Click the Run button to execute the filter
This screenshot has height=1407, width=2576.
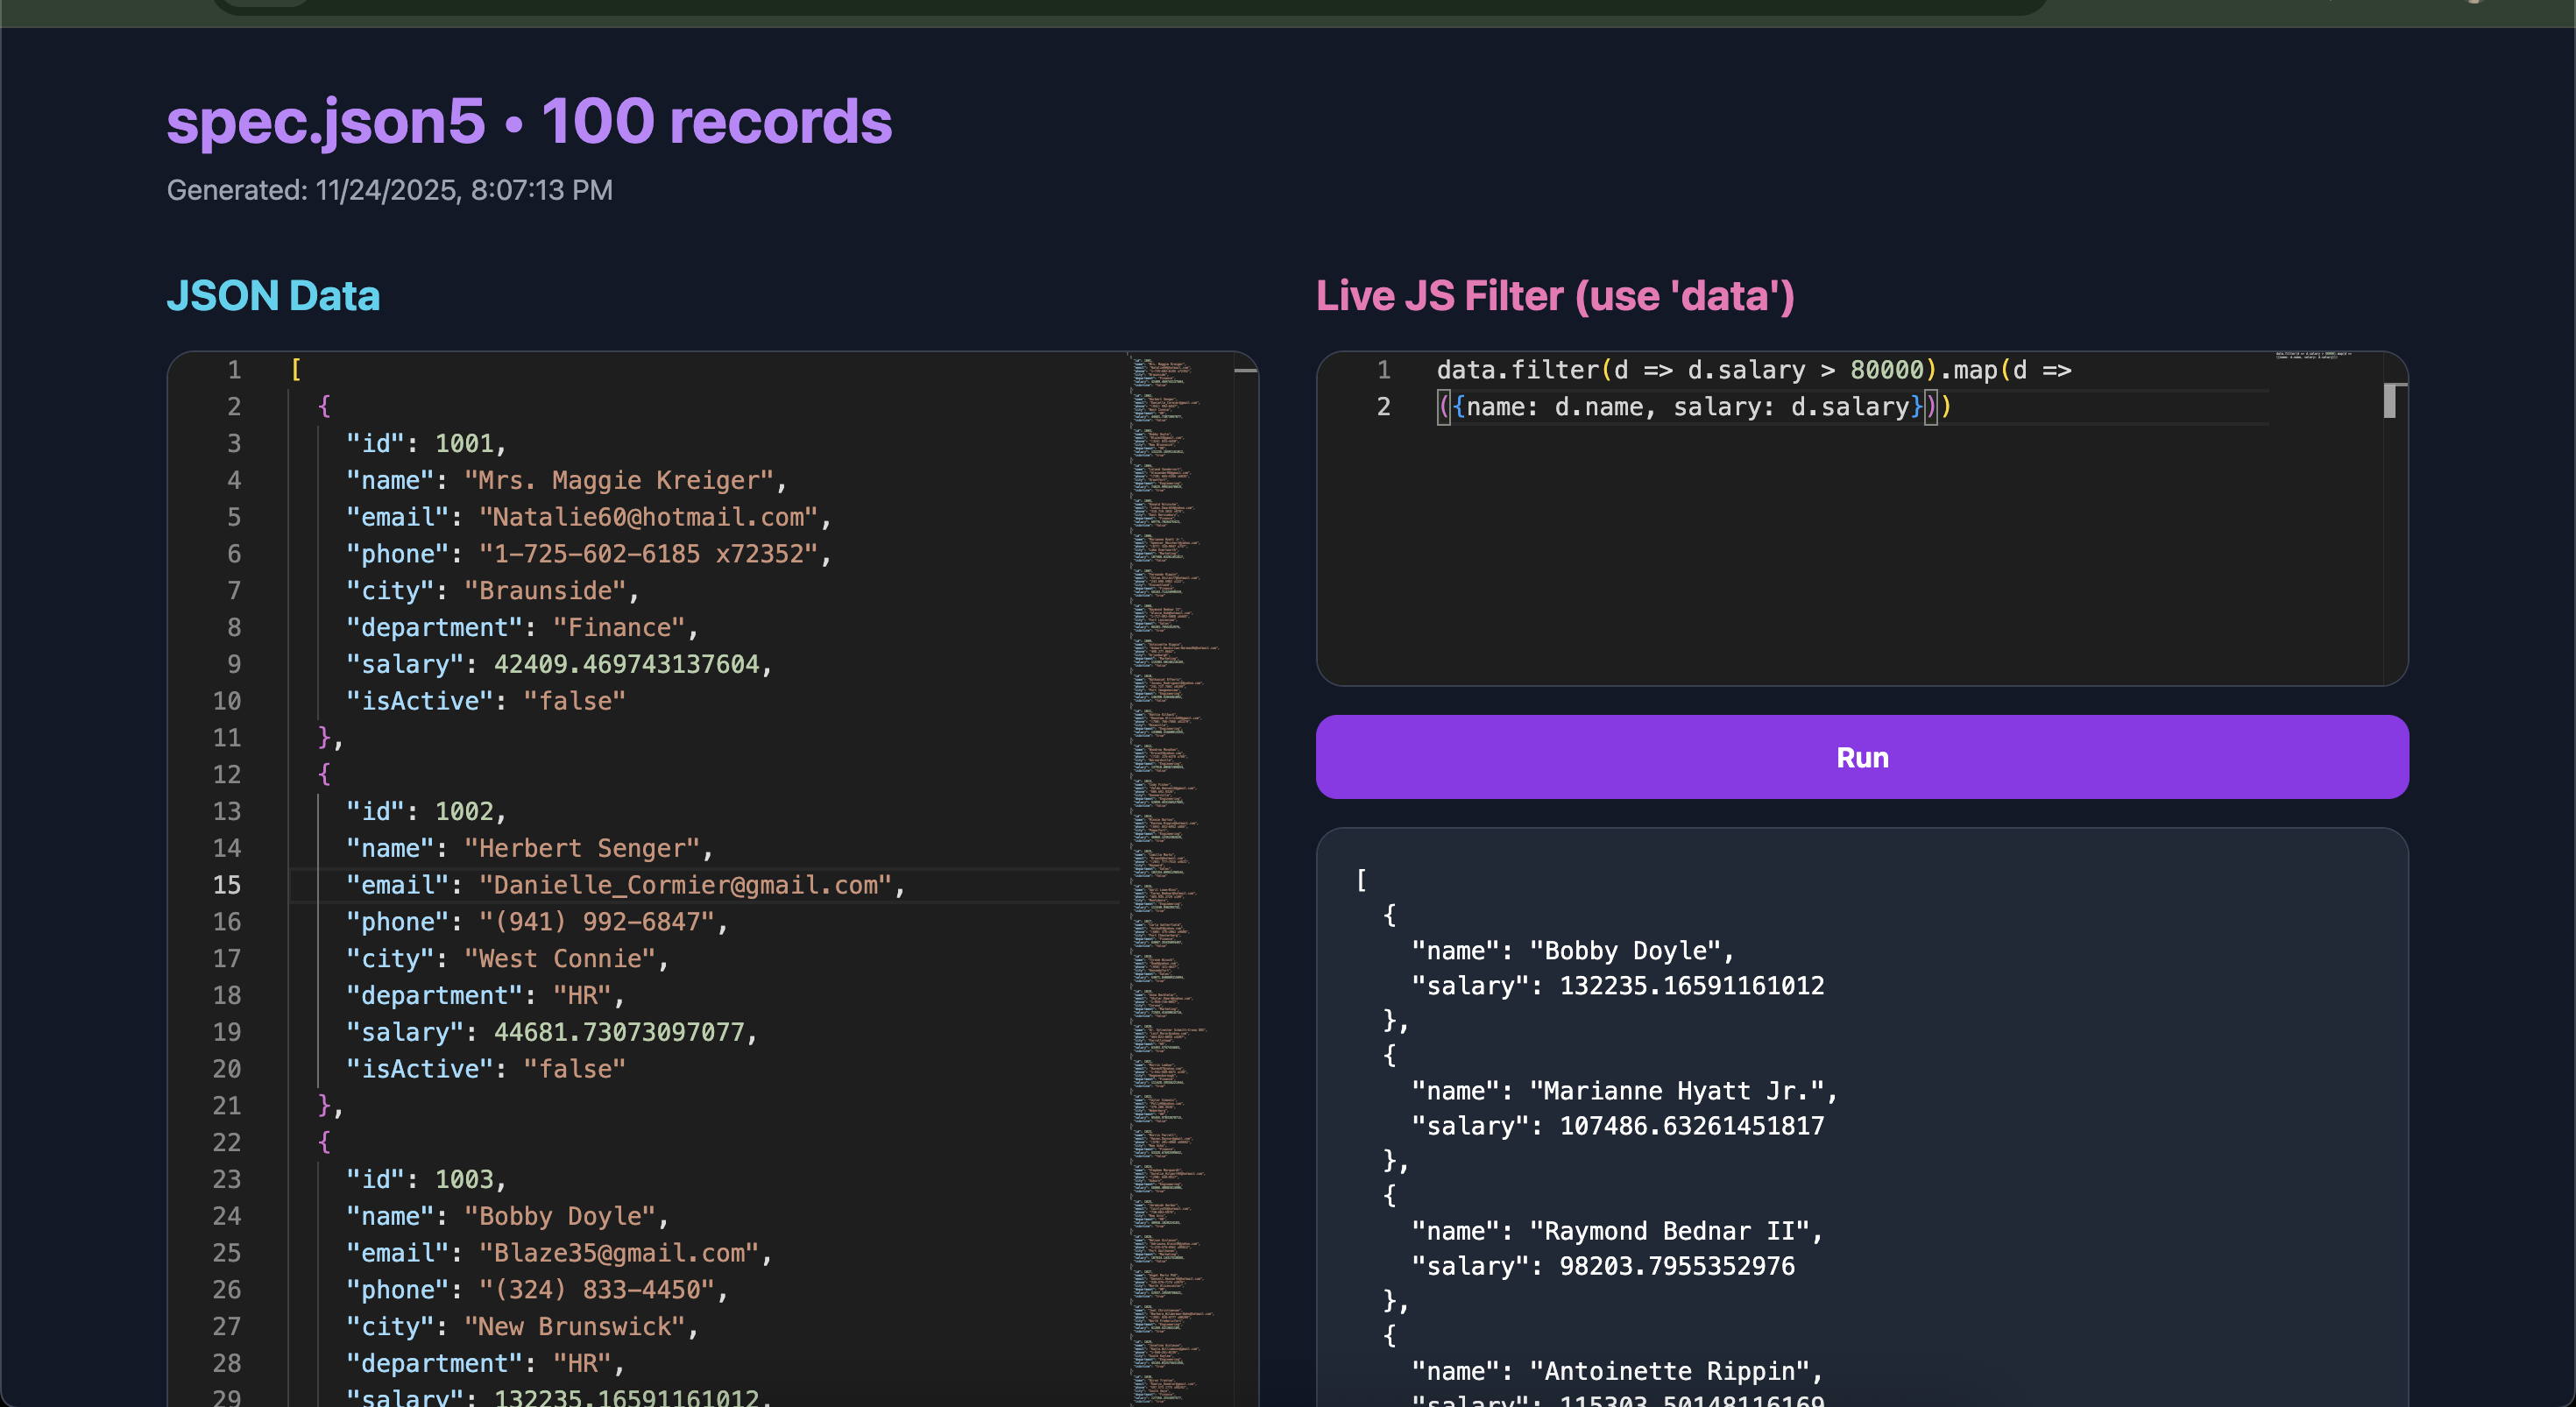pyautogui.click(x=1860, y=757)
